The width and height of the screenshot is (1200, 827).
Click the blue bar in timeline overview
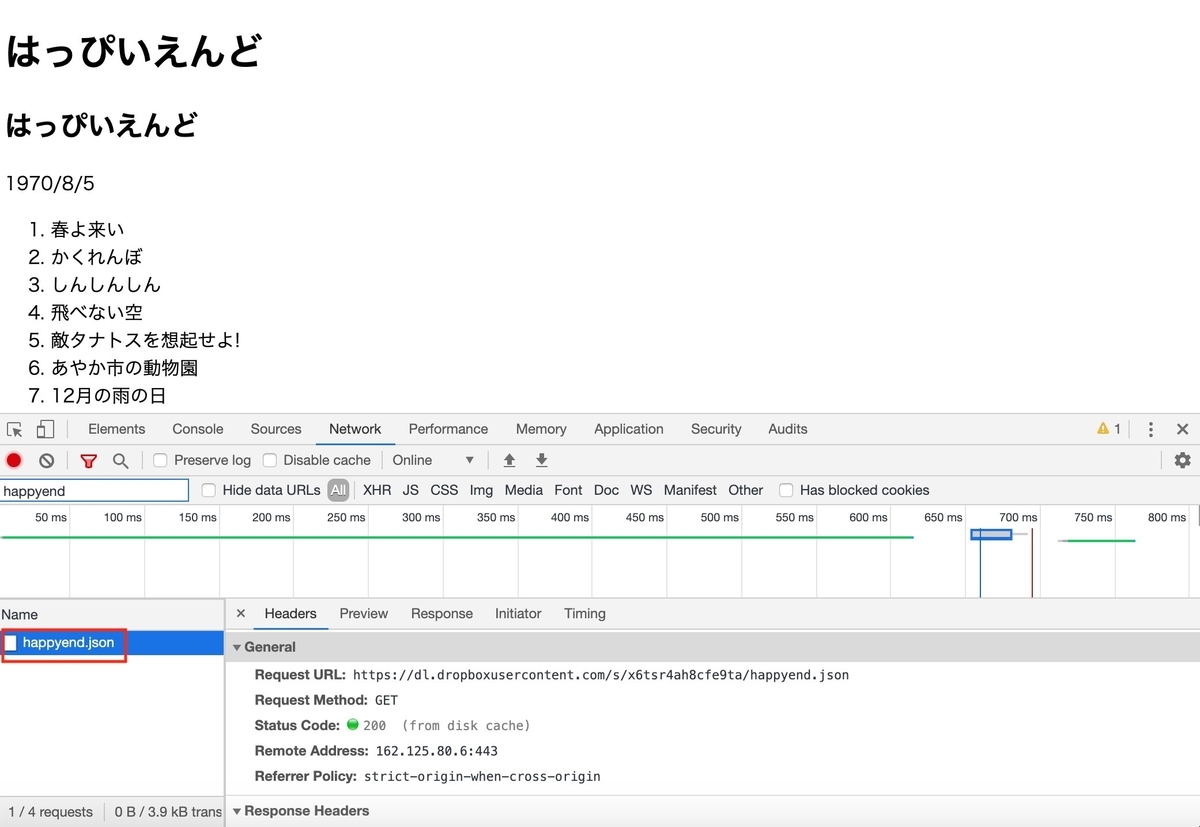pyautogui.click(x=991, y=535)
